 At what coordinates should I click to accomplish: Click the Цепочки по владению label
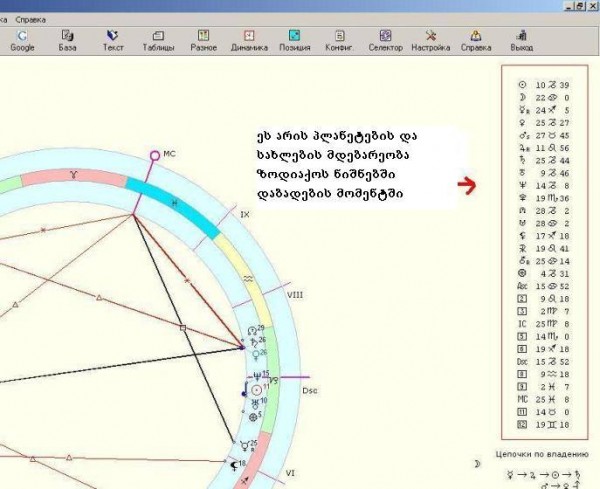click(532, 453)
